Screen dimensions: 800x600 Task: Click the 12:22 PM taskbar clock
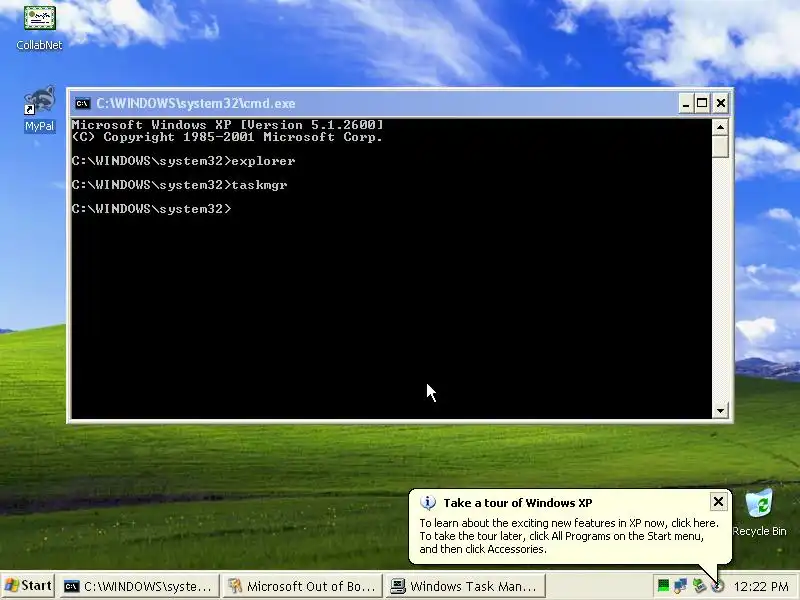[x=761, y=586]
